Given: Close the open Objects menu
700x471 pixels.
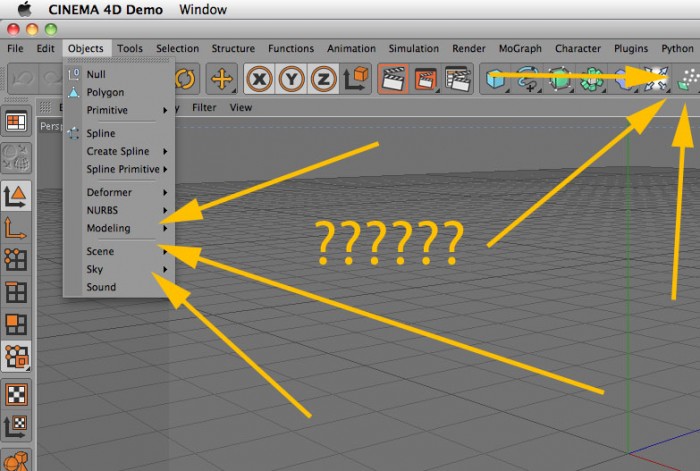Looking at the screenshot, I should (x=86, y=48).
